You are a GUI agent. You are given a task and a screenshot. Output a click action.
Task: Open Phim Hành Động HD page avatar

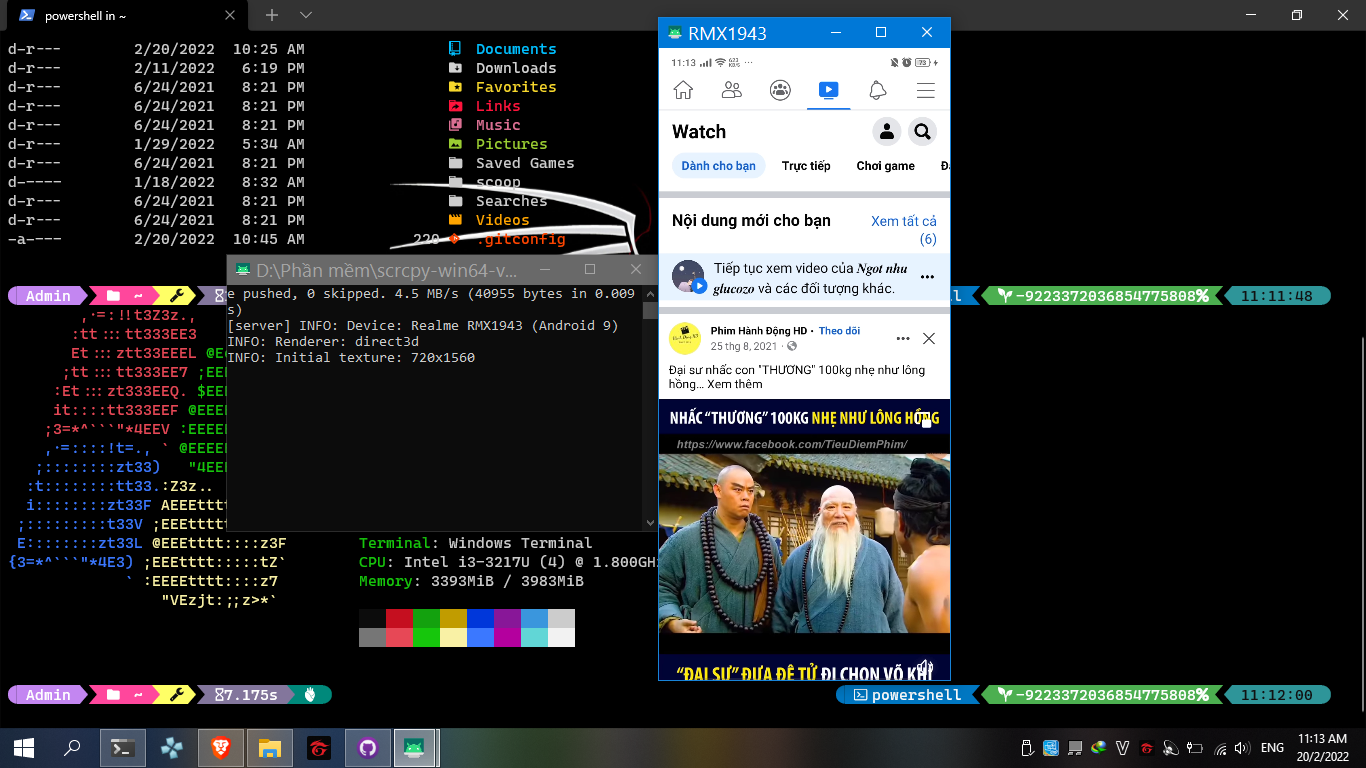pos(685,338)
